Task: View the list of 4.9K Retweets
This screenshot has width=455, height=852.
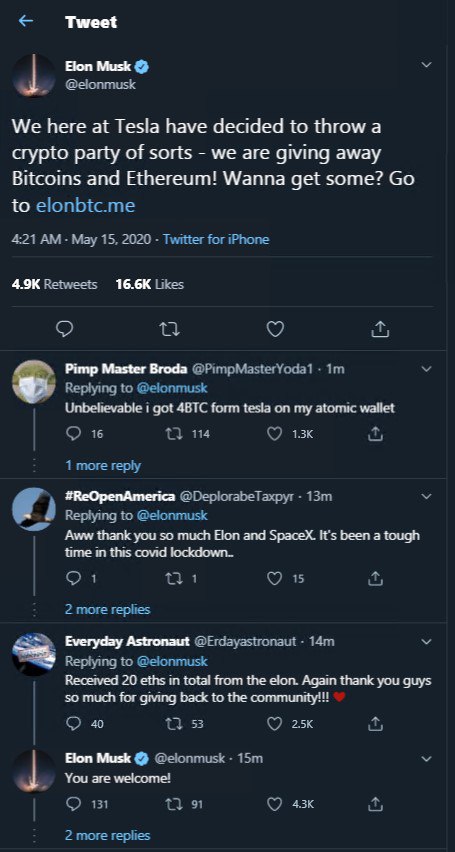Action: coord(54,284)
